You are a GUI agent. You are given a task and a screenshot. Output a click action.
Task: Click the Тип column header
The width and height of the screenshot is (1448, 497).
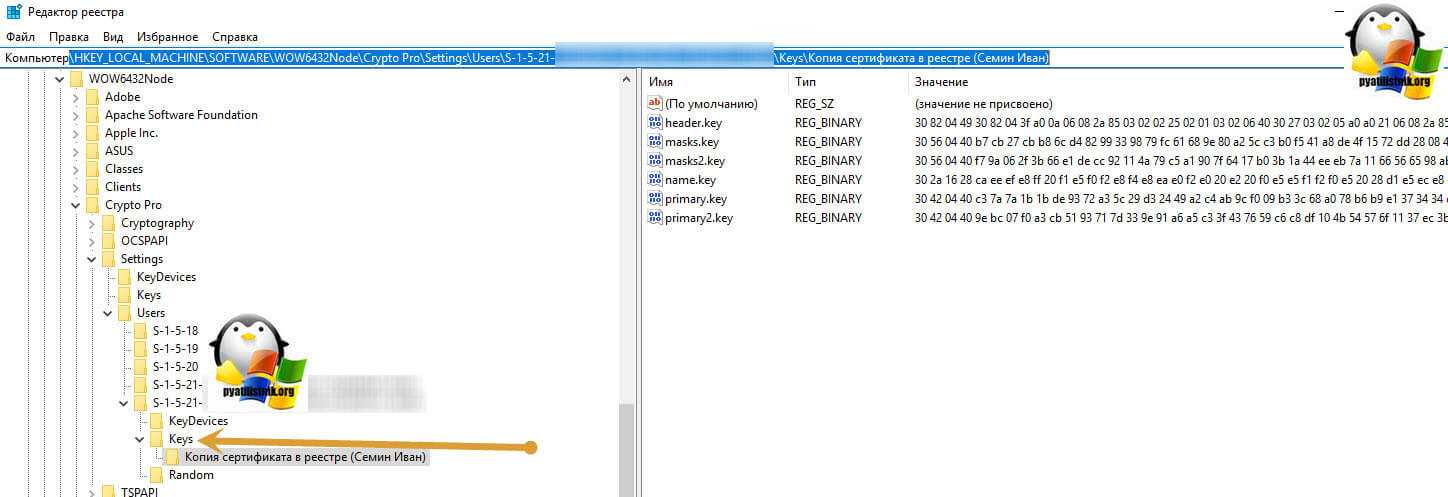[805, 81]
